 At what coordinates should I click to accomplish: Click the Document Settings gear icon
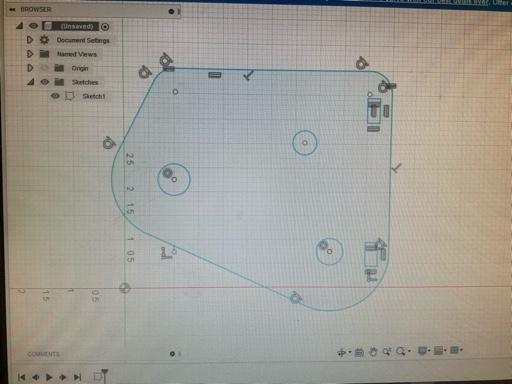point(44,40)
